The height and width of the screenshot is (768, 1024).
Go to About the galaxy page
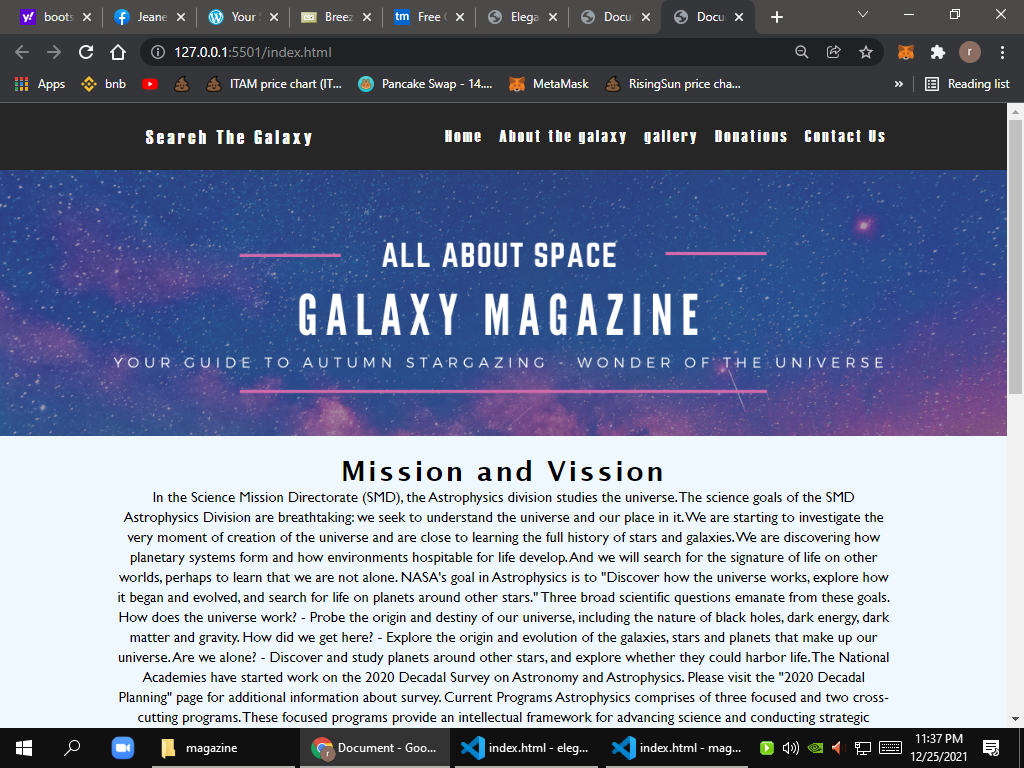tap(563, 136)
